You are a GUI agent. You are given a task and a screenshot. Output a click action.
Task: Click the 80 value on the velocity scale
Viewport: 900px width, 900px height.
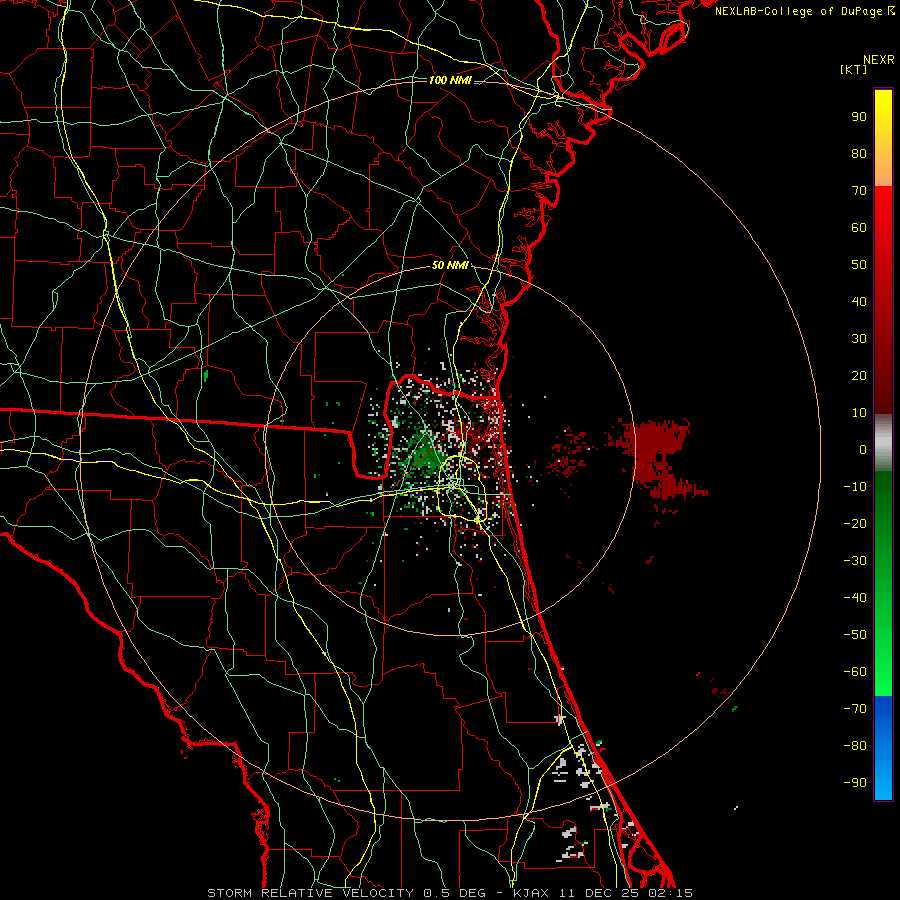[859, 154]
